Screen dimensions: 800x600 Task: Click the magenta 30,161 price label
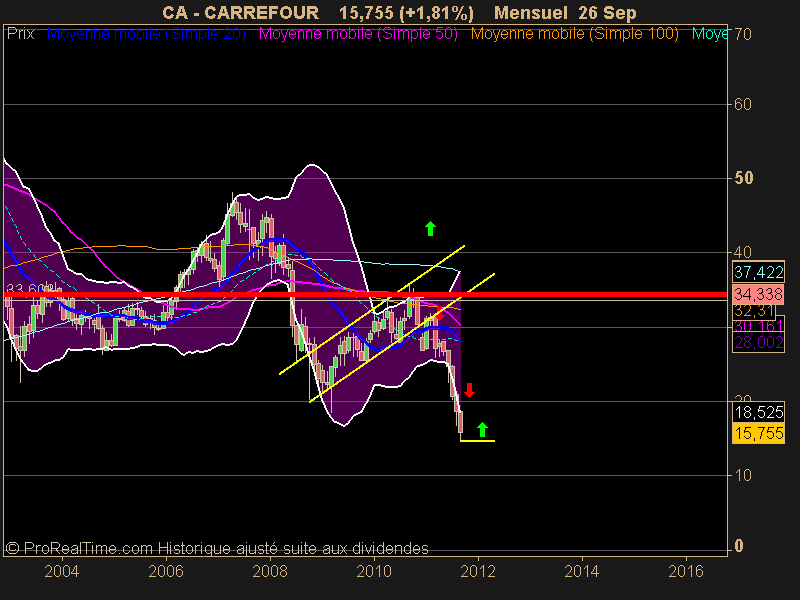(759, 326)
